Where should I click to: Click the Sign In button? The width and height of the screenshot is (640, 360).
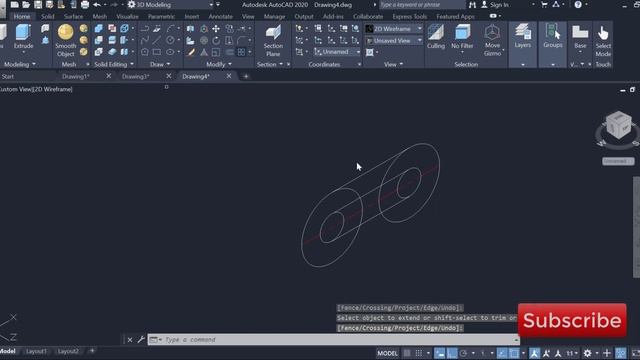[x=495, y=5]
